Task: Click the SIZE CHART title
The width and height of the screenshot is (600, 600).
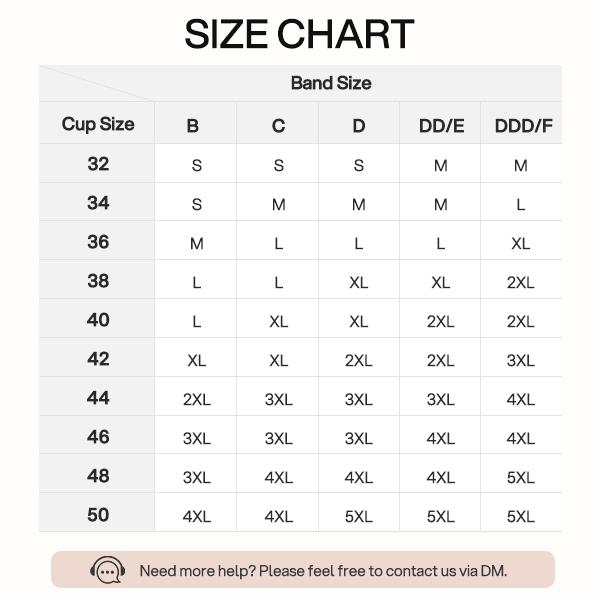Action: (x=299, y=34)
